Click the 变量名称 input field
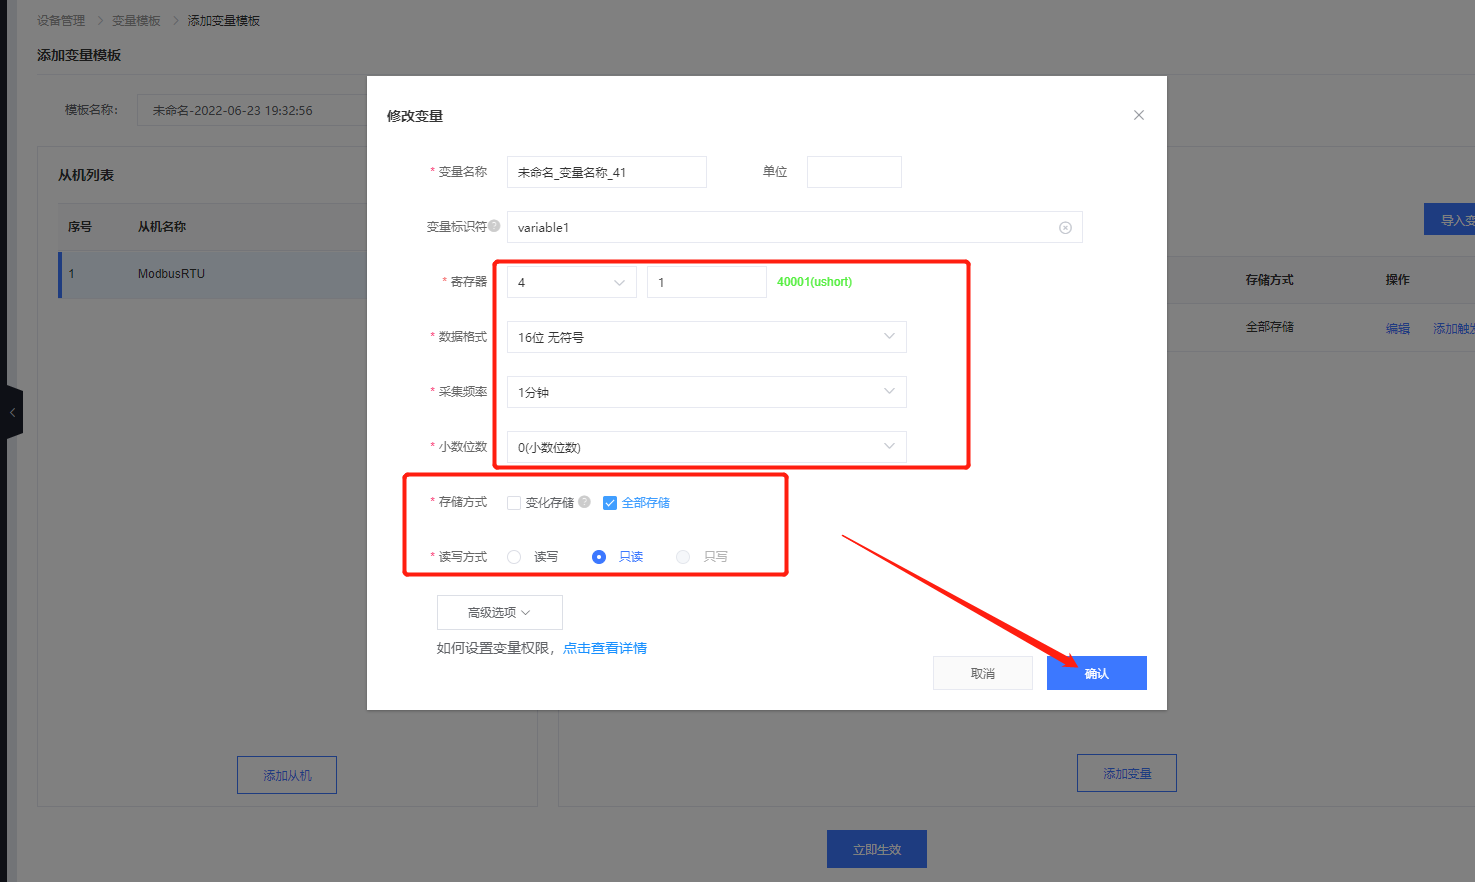The image size is (1475, 882). click(606, 172)
